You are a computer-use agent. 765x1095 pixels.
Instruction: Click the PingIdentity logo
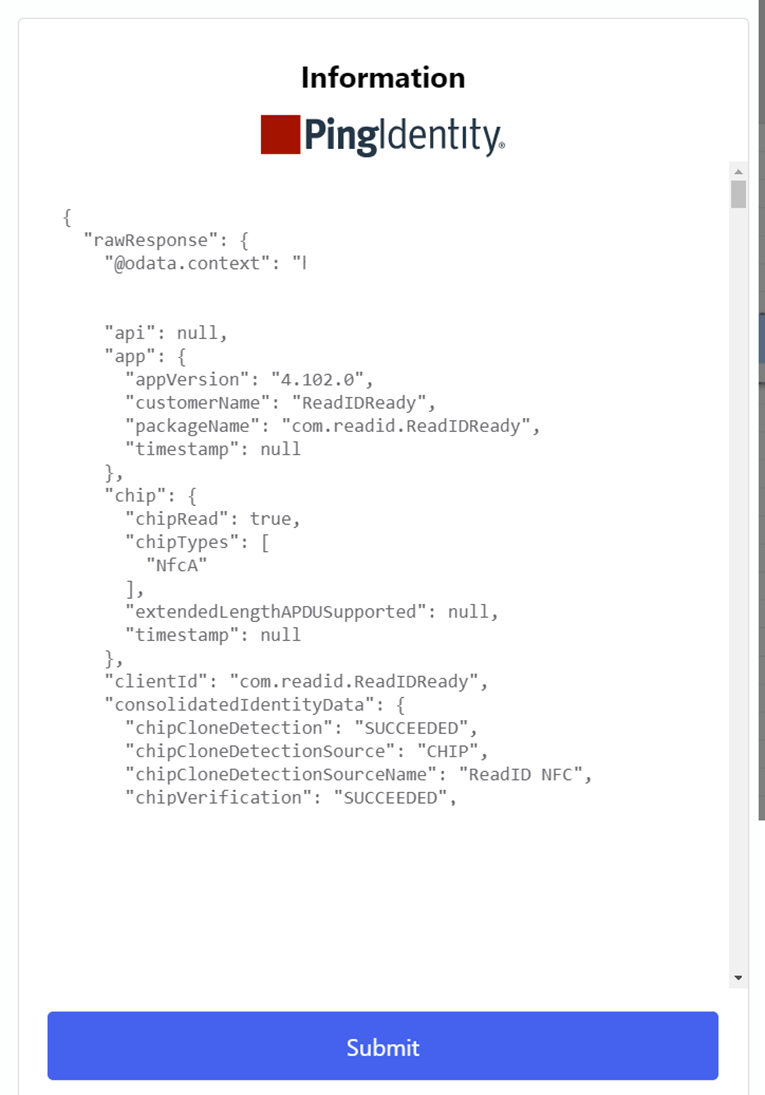(383, 135)
